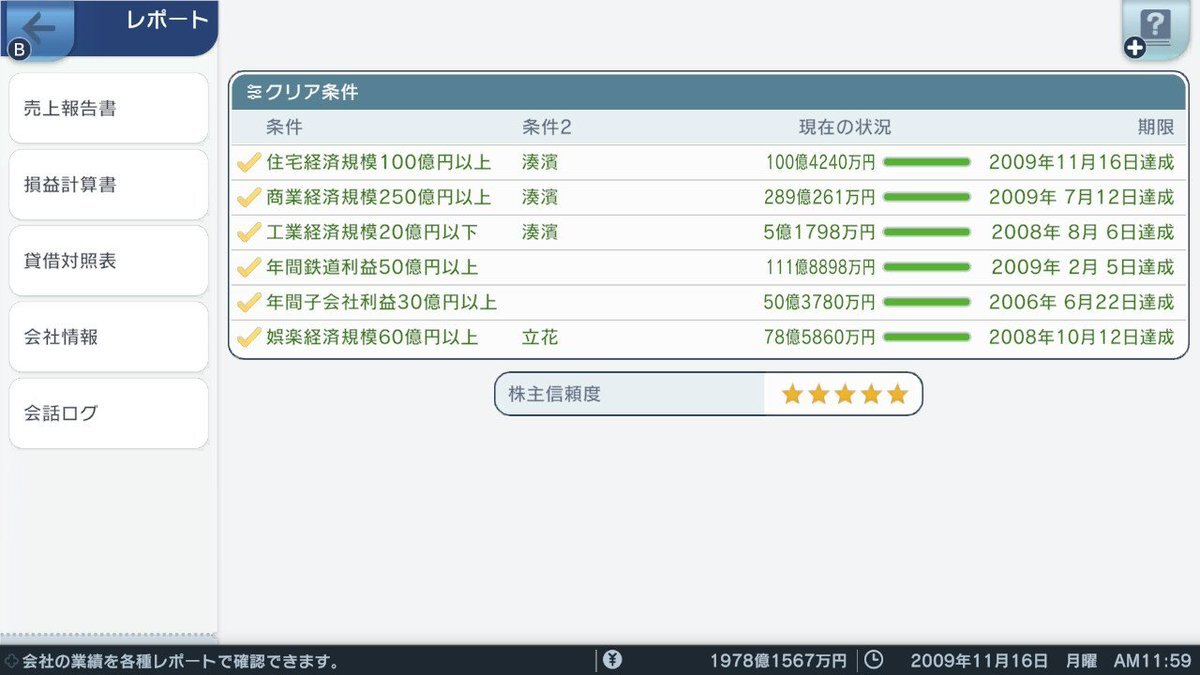
Task: Click date 2006年 6月22日達成
Action: click(1081, 302)
